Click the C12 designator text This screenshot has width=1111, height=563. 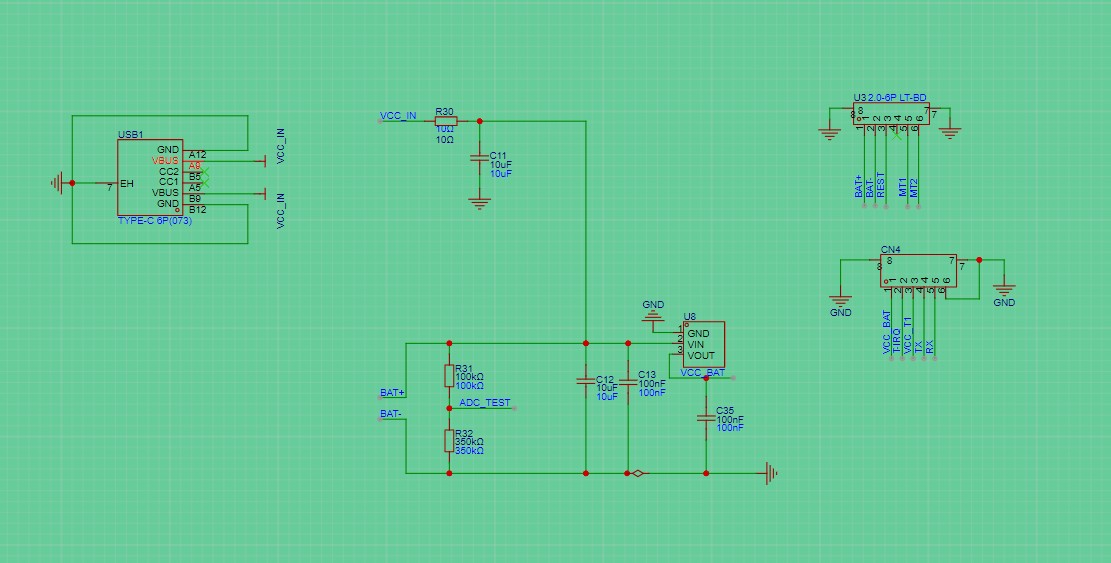coord(605,380)
